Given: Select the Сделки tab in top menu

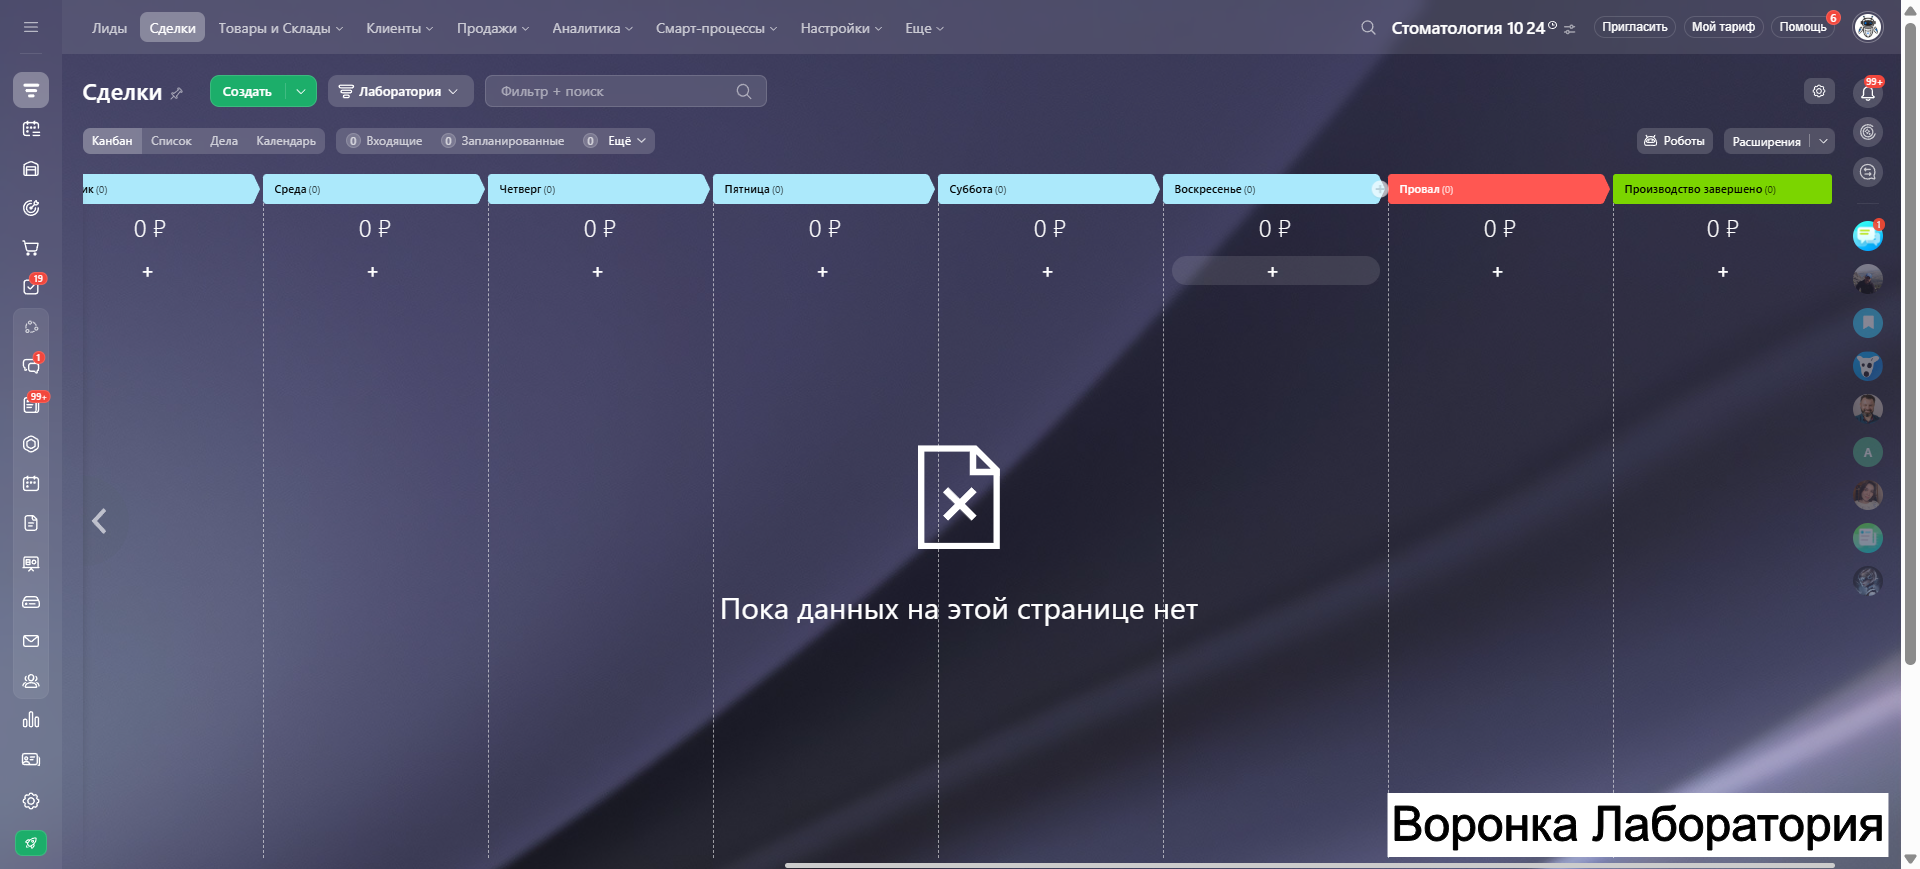Looking at the screenshot, I should (x=173, y=28).
